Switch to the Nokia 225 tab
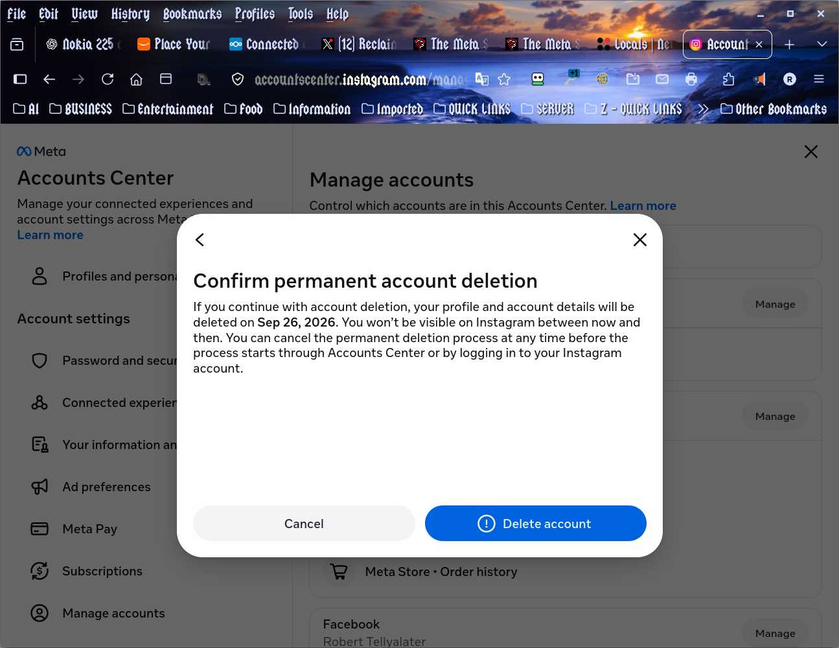This screenshot has height=648, width=839. pos(83,44)
